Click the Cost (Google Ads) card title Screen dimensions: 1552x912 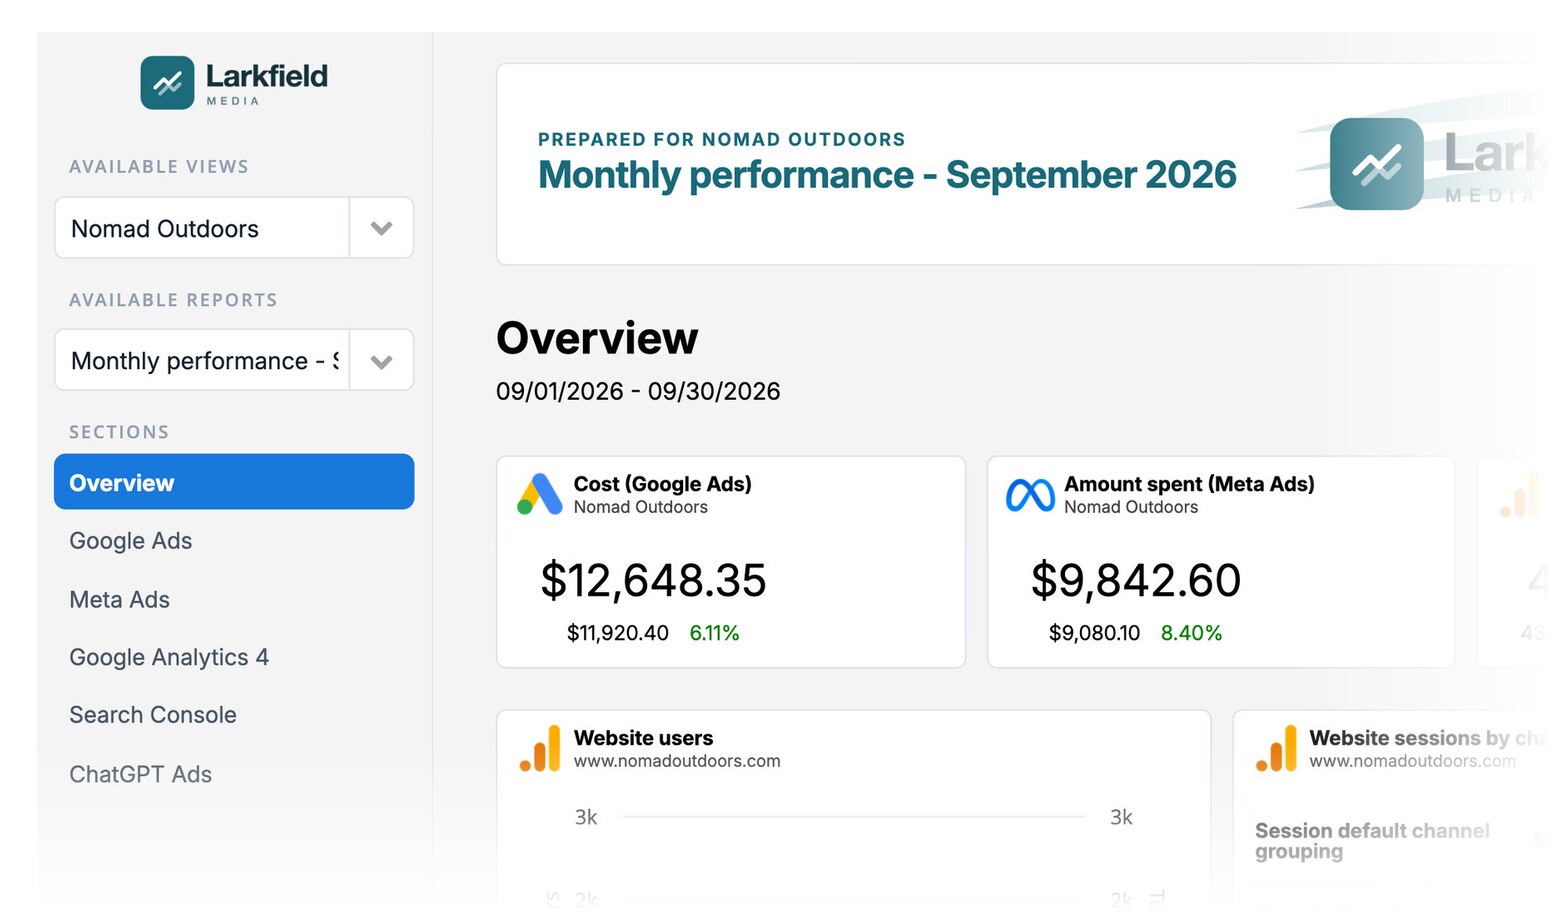click(x=662, y=484)
